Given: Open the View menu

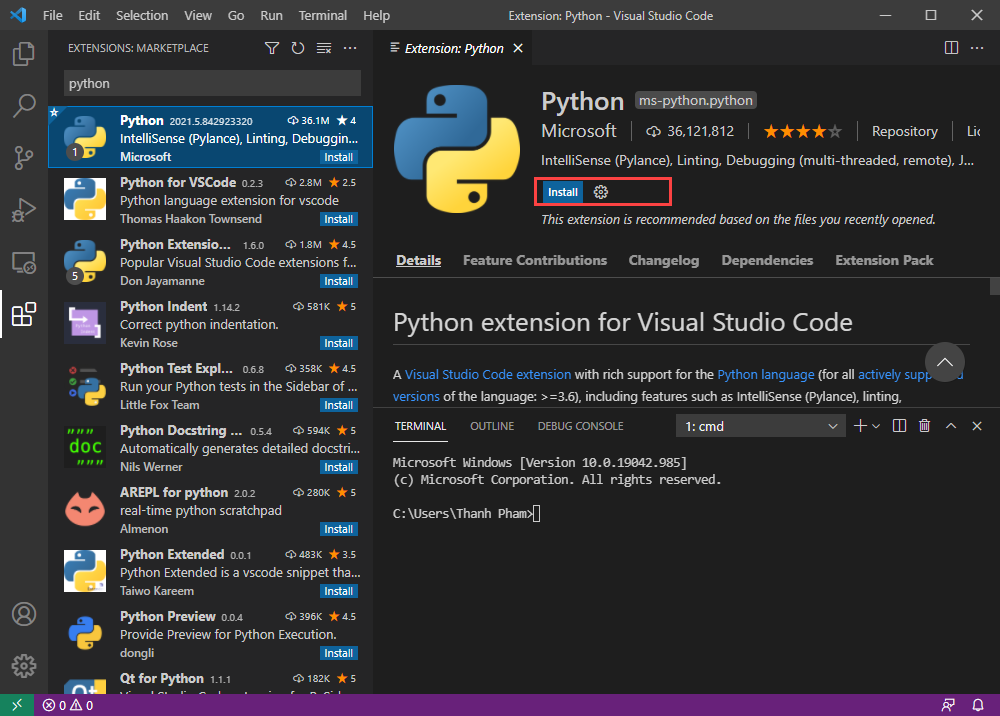Looking at the screenshot, I should tap(198, 15).
